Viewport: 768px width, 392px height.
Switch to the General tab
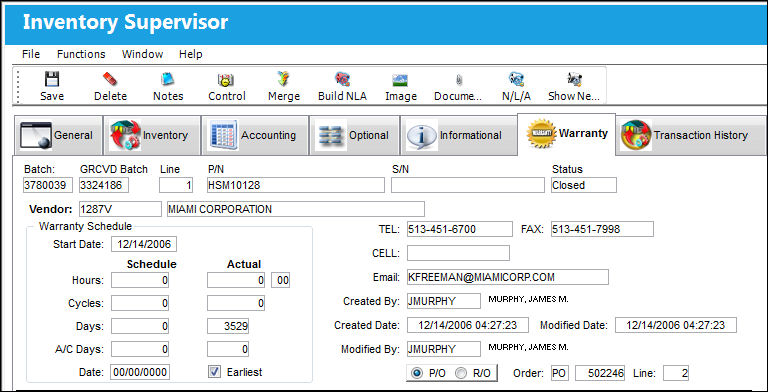point(58,135)
